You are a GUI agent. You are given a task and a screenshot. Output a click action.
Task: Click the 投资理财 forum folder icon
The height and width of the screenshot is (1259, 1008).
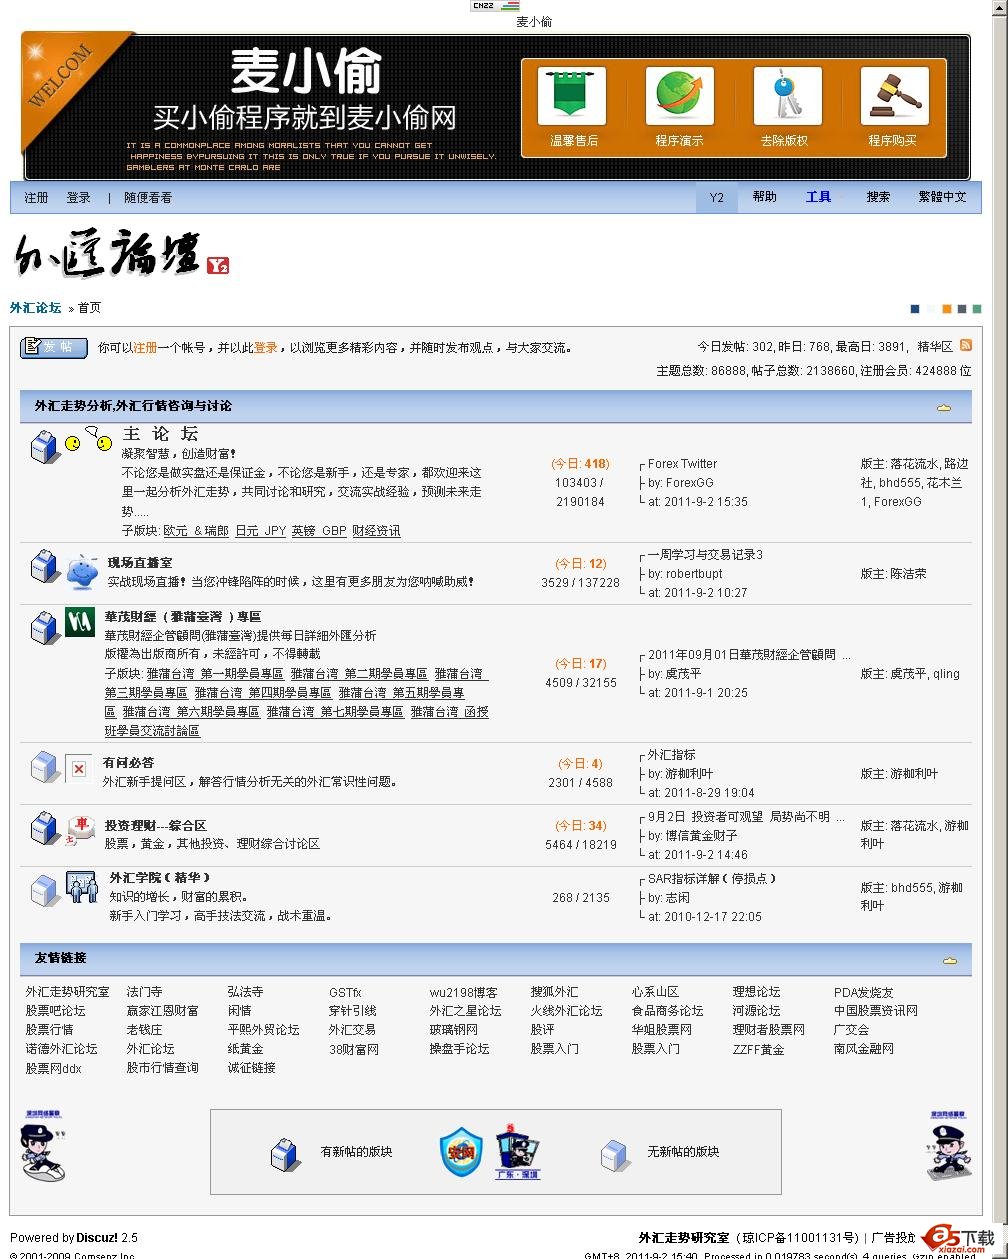point(44,829)
